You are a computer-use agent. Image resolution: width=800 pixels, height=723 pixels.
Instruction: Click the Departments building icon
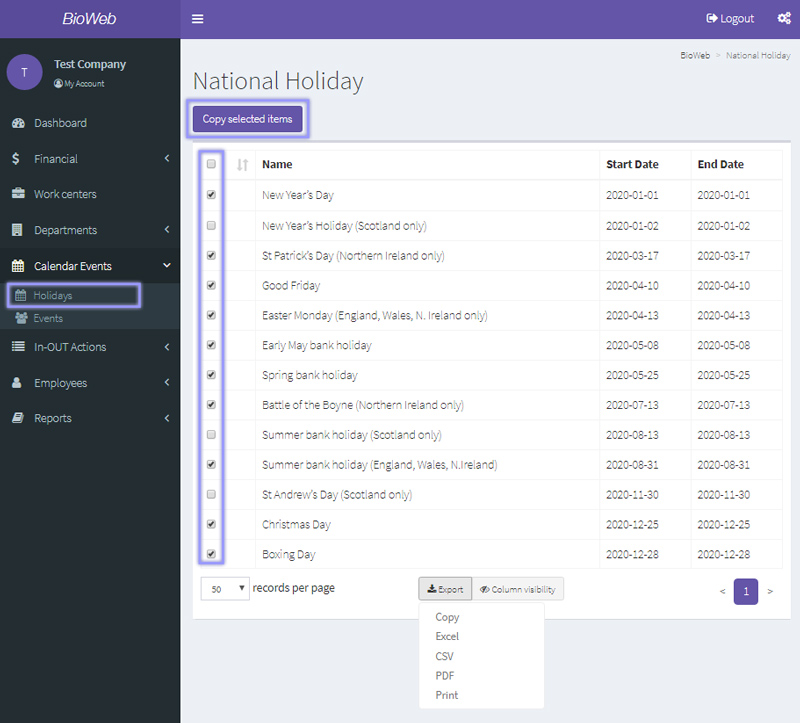[18, 230]
